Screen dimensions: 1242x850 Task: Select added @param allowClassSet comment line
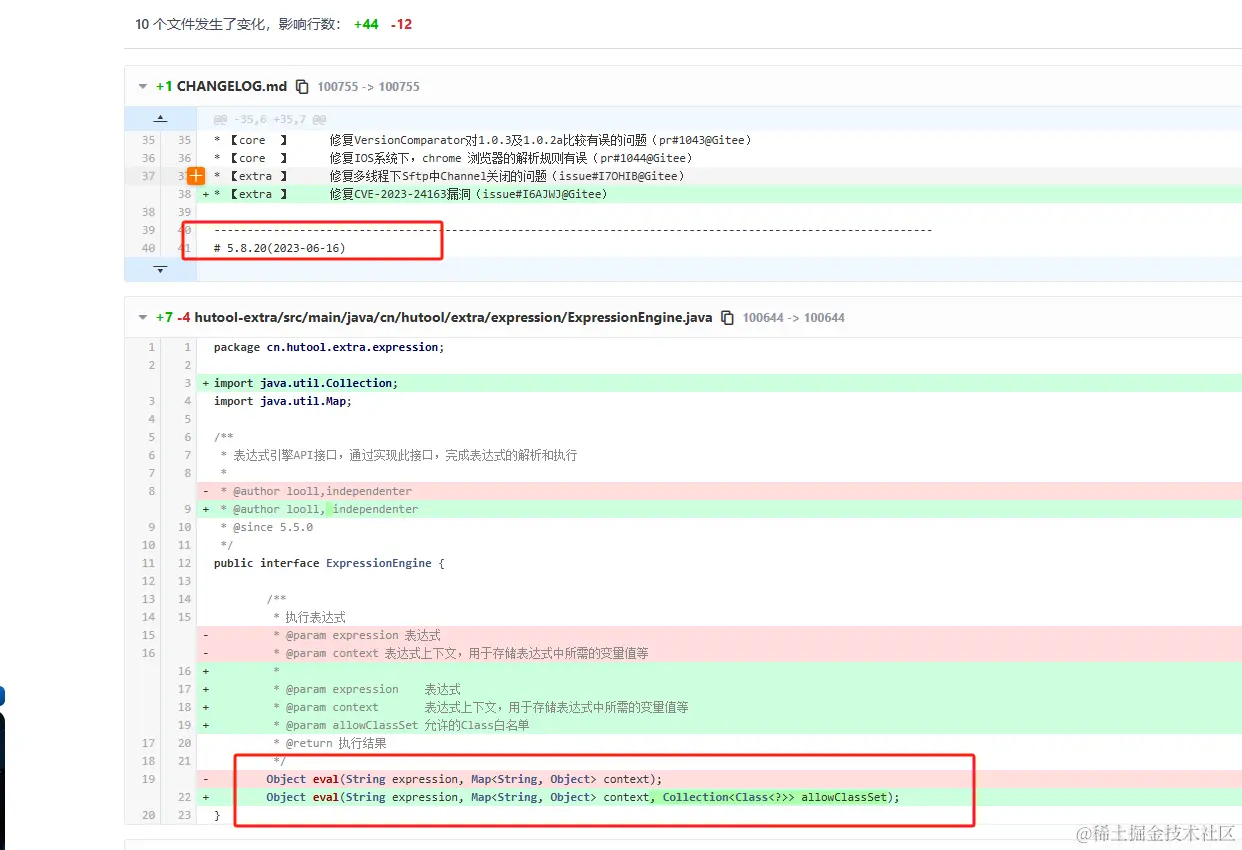(x=400, y=725)
